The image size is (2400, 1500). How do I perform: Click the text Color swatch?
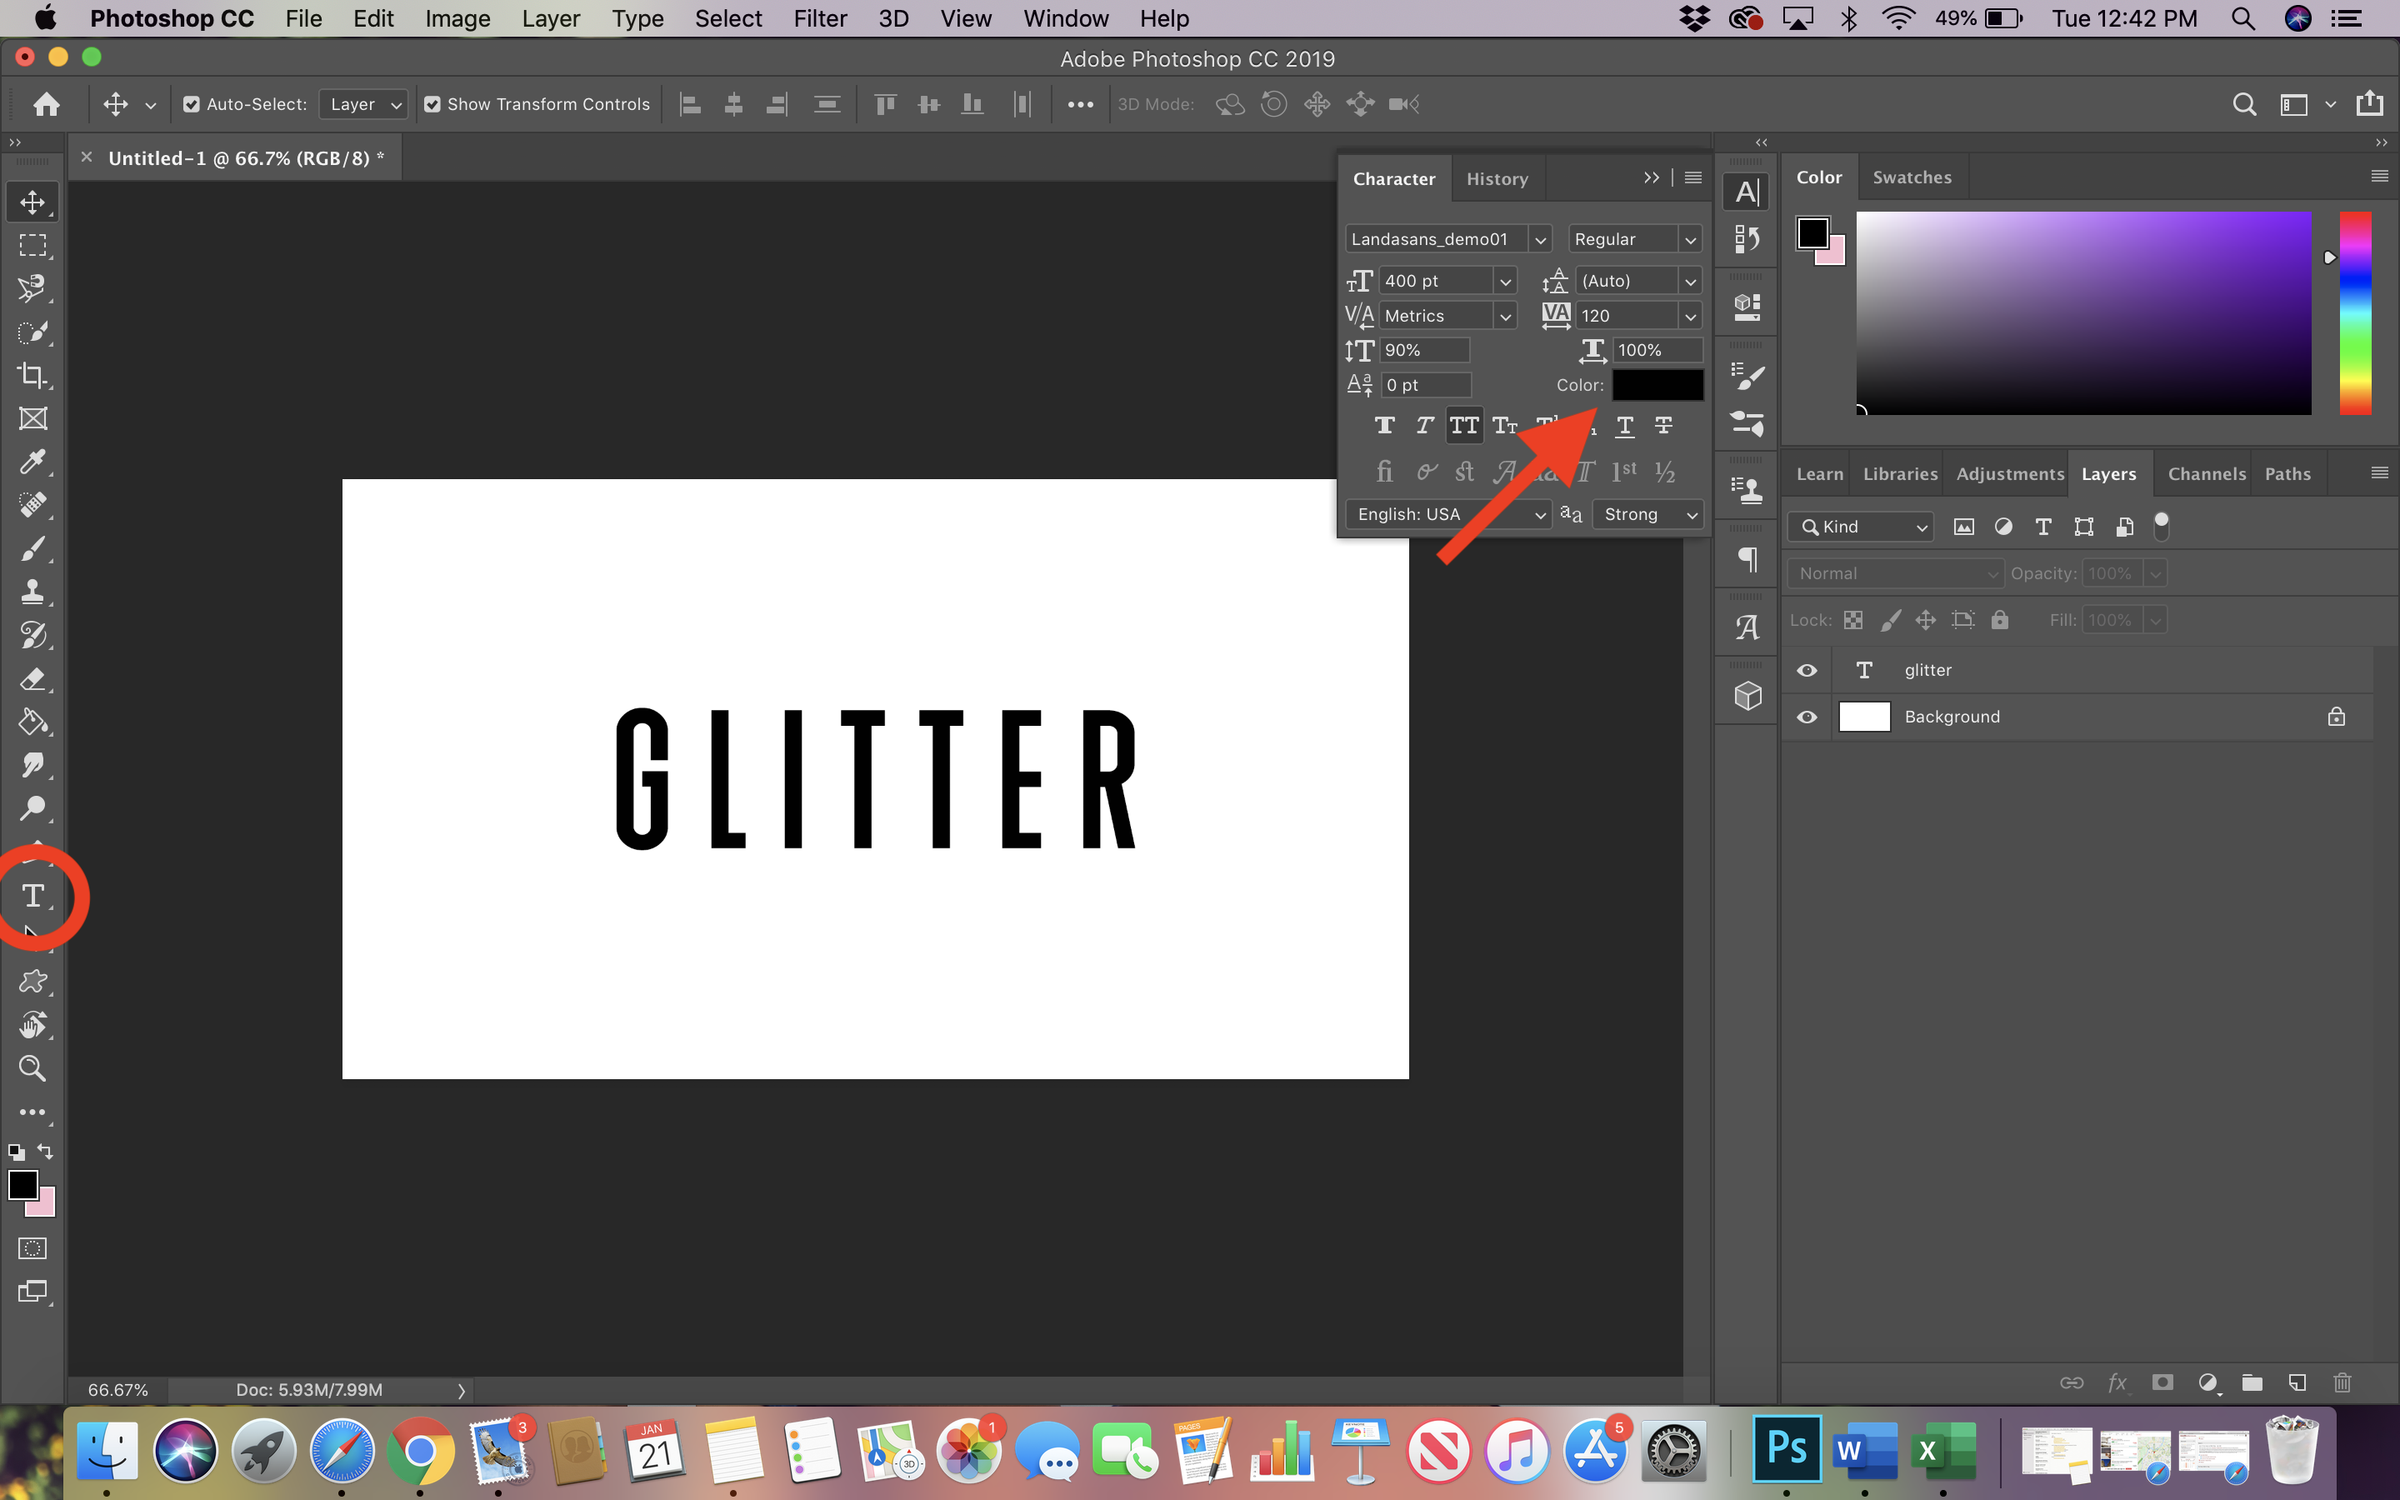click(x=1657, y=385)
